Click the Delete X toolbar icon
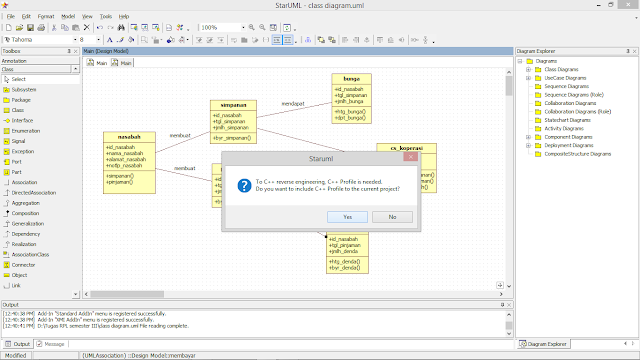This screenshot has height=360, width=640. click(87, 27)
